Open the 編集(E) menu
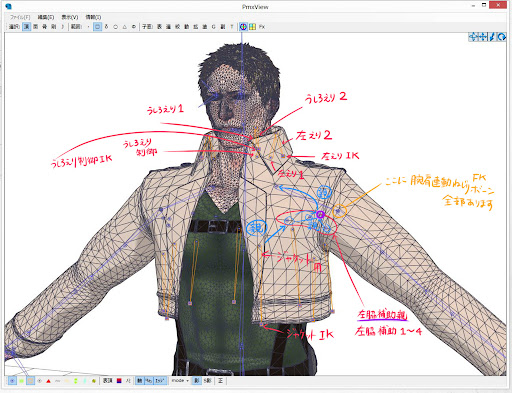Viewport: 512px width, 393px height. click(46, 17)
